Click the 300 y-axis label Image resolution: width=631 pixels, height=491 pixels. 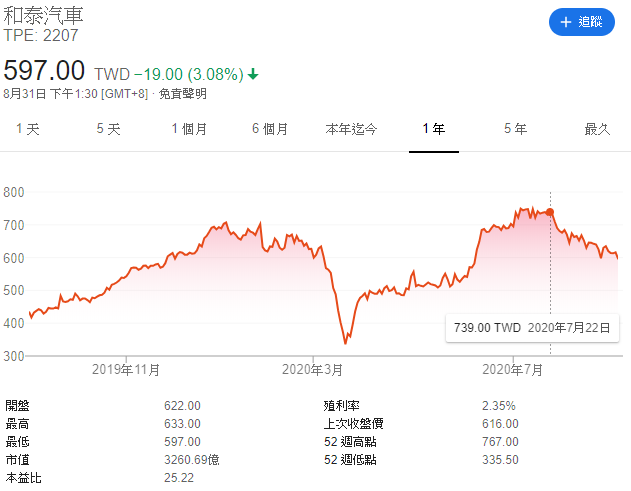[x=14, y=356]
